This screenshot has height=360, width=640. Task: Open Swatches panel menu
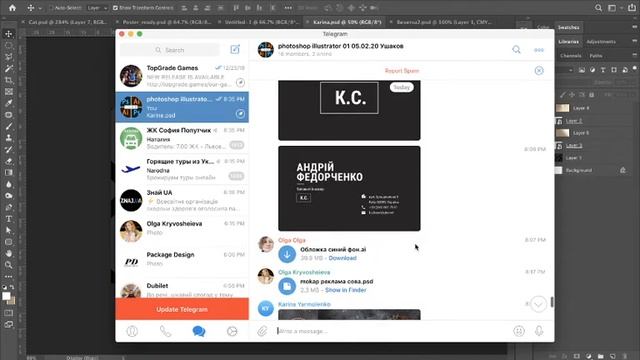[634, 27]
